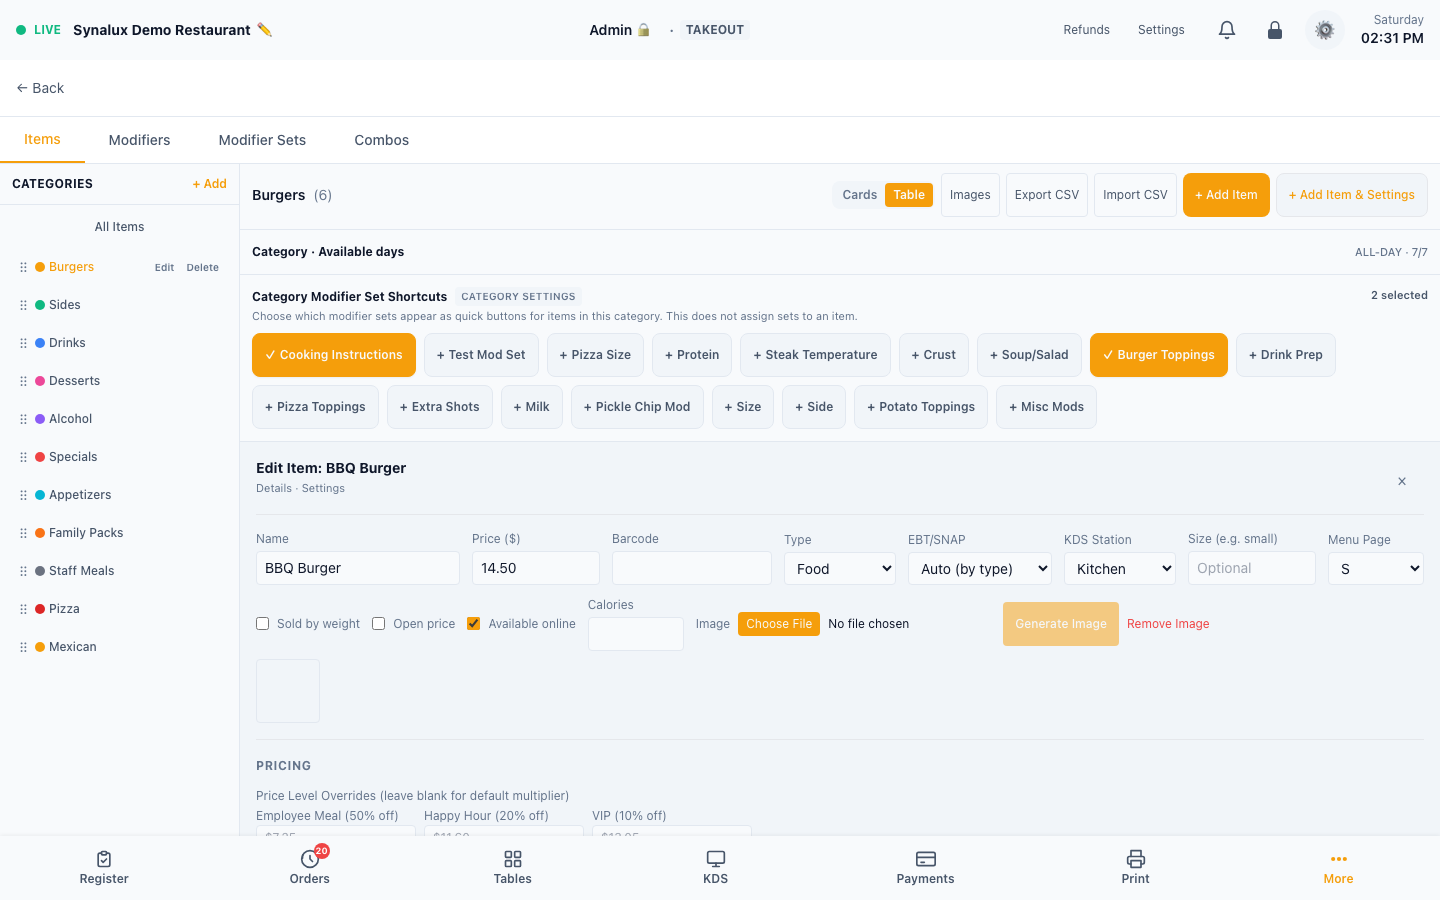Click the lock screen icon
Viewport: 1440px width, 900px height.
coord(1275,30)
